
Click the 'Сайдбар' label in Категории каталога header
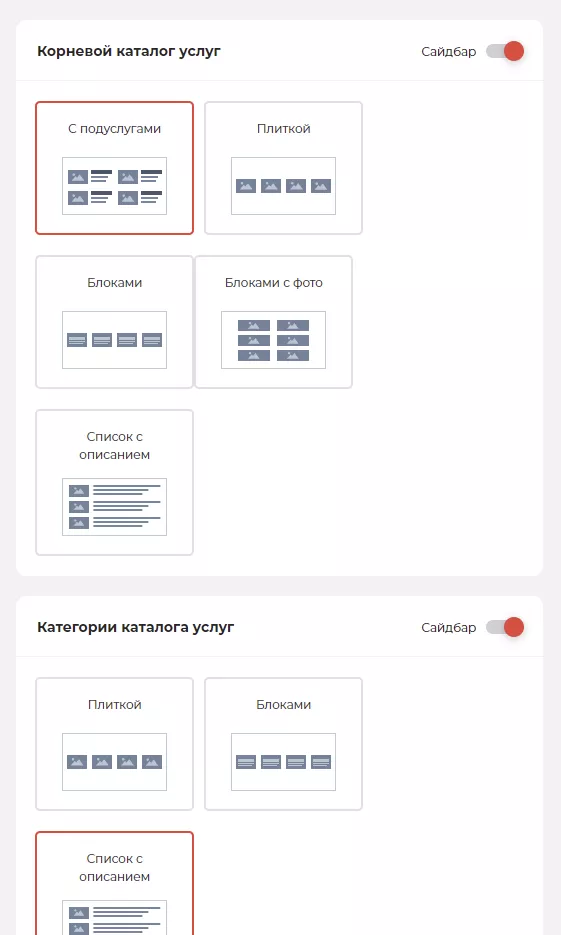(x=449, y=628)
